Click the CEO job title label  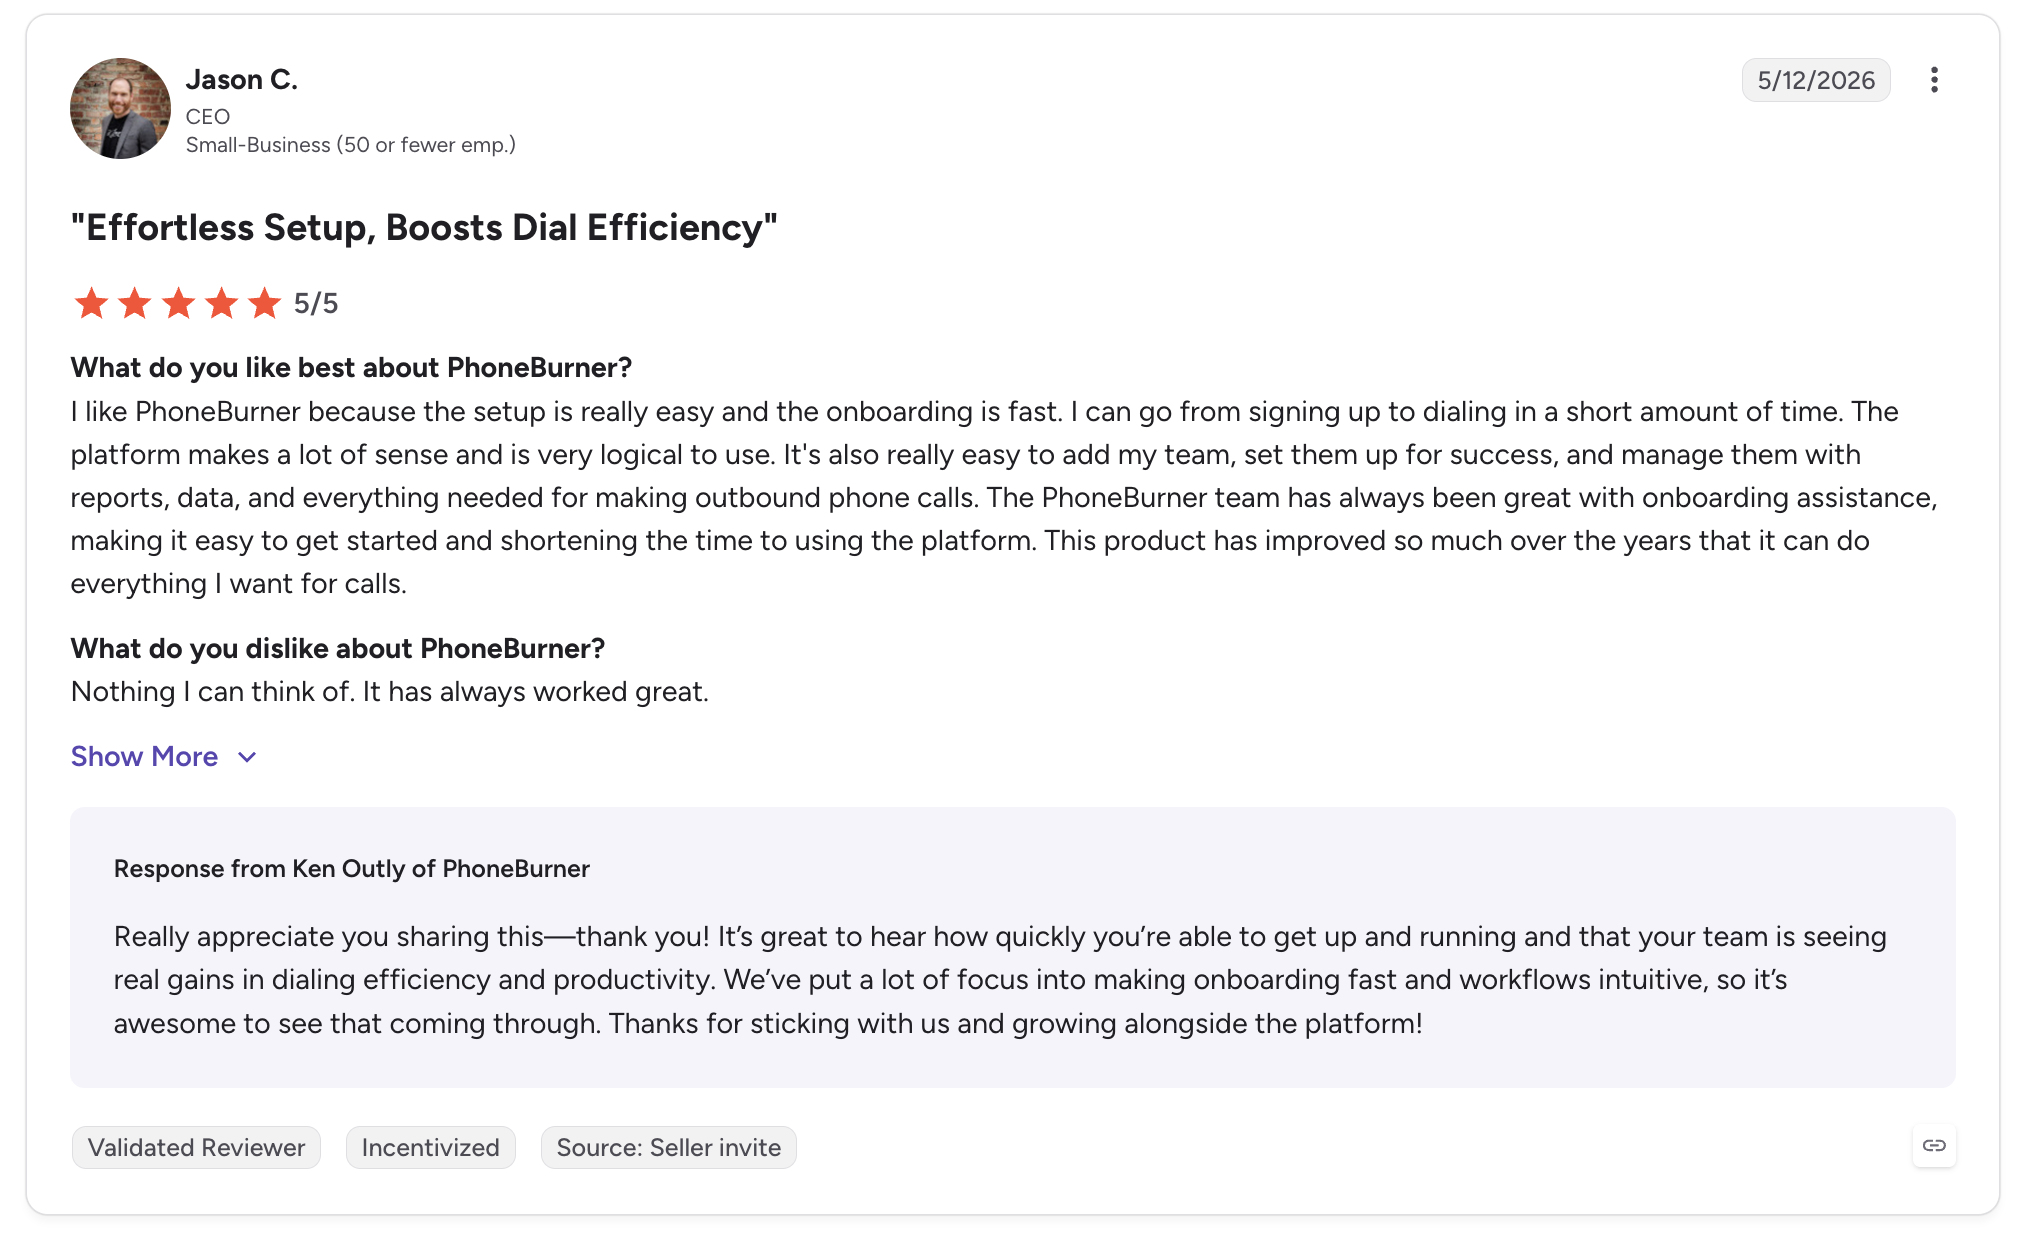pos(208,117)
